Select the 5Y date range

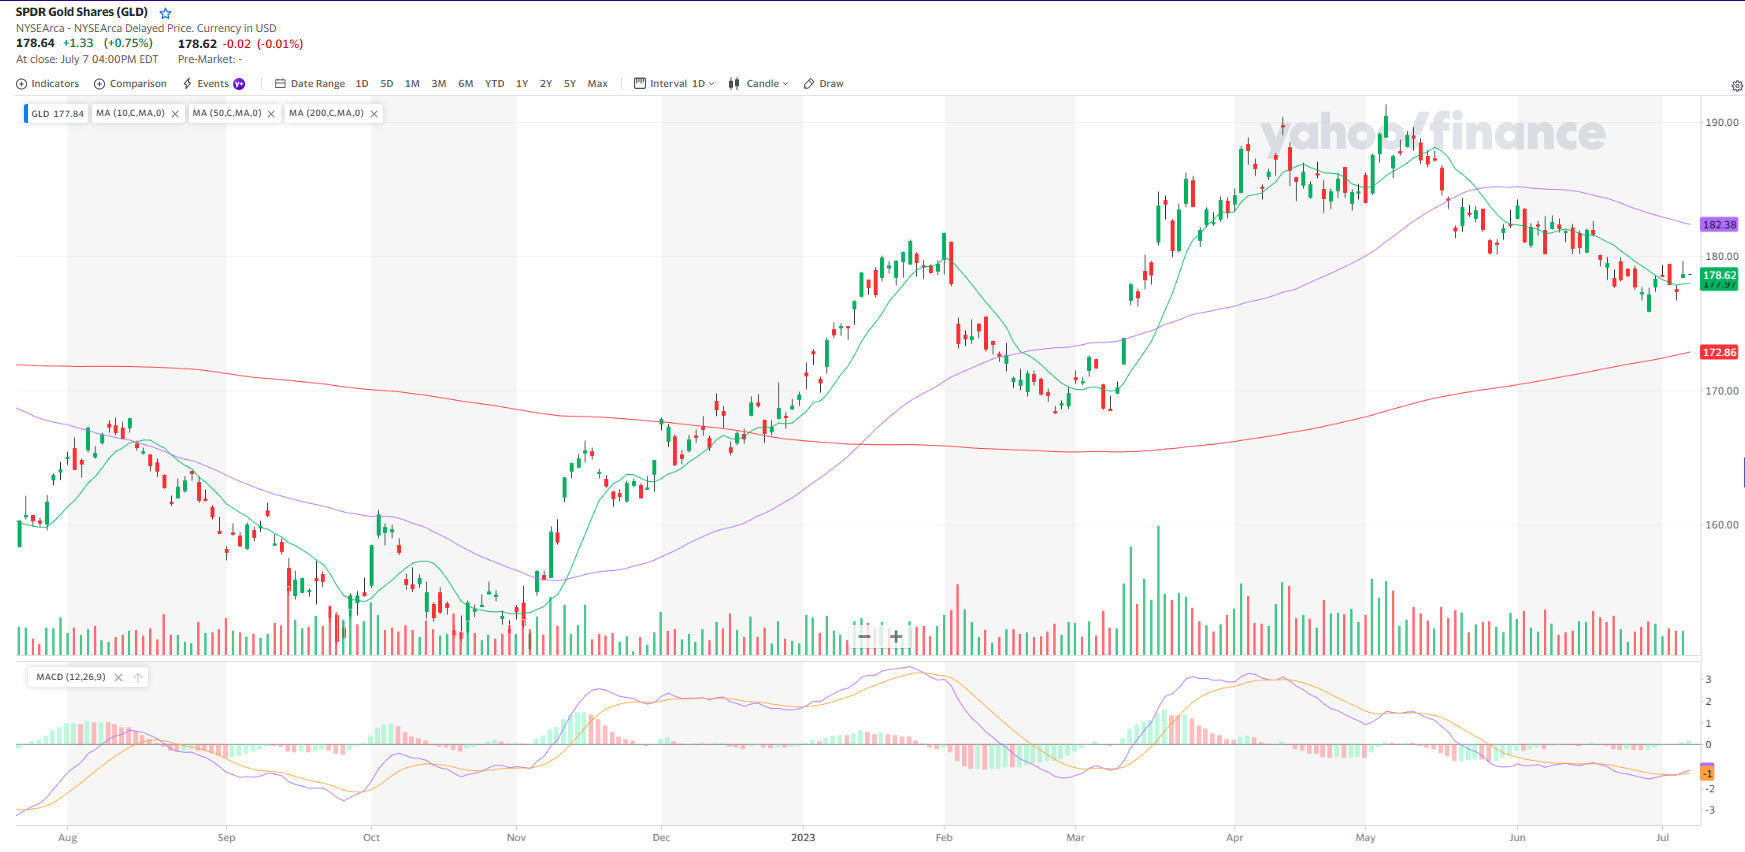coord(570,84)
